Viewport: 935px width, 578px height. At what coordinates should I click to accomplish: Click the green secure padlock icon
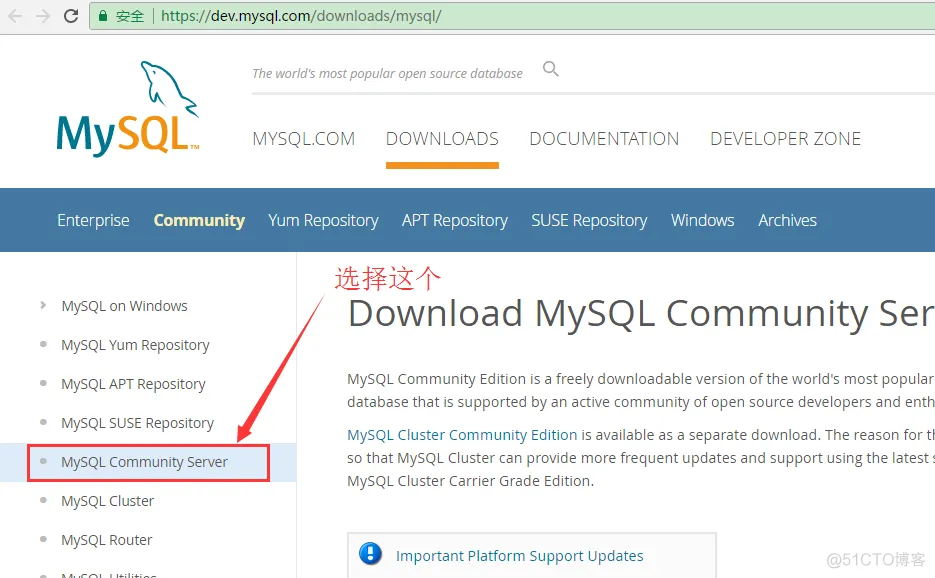tap(103, 16)
